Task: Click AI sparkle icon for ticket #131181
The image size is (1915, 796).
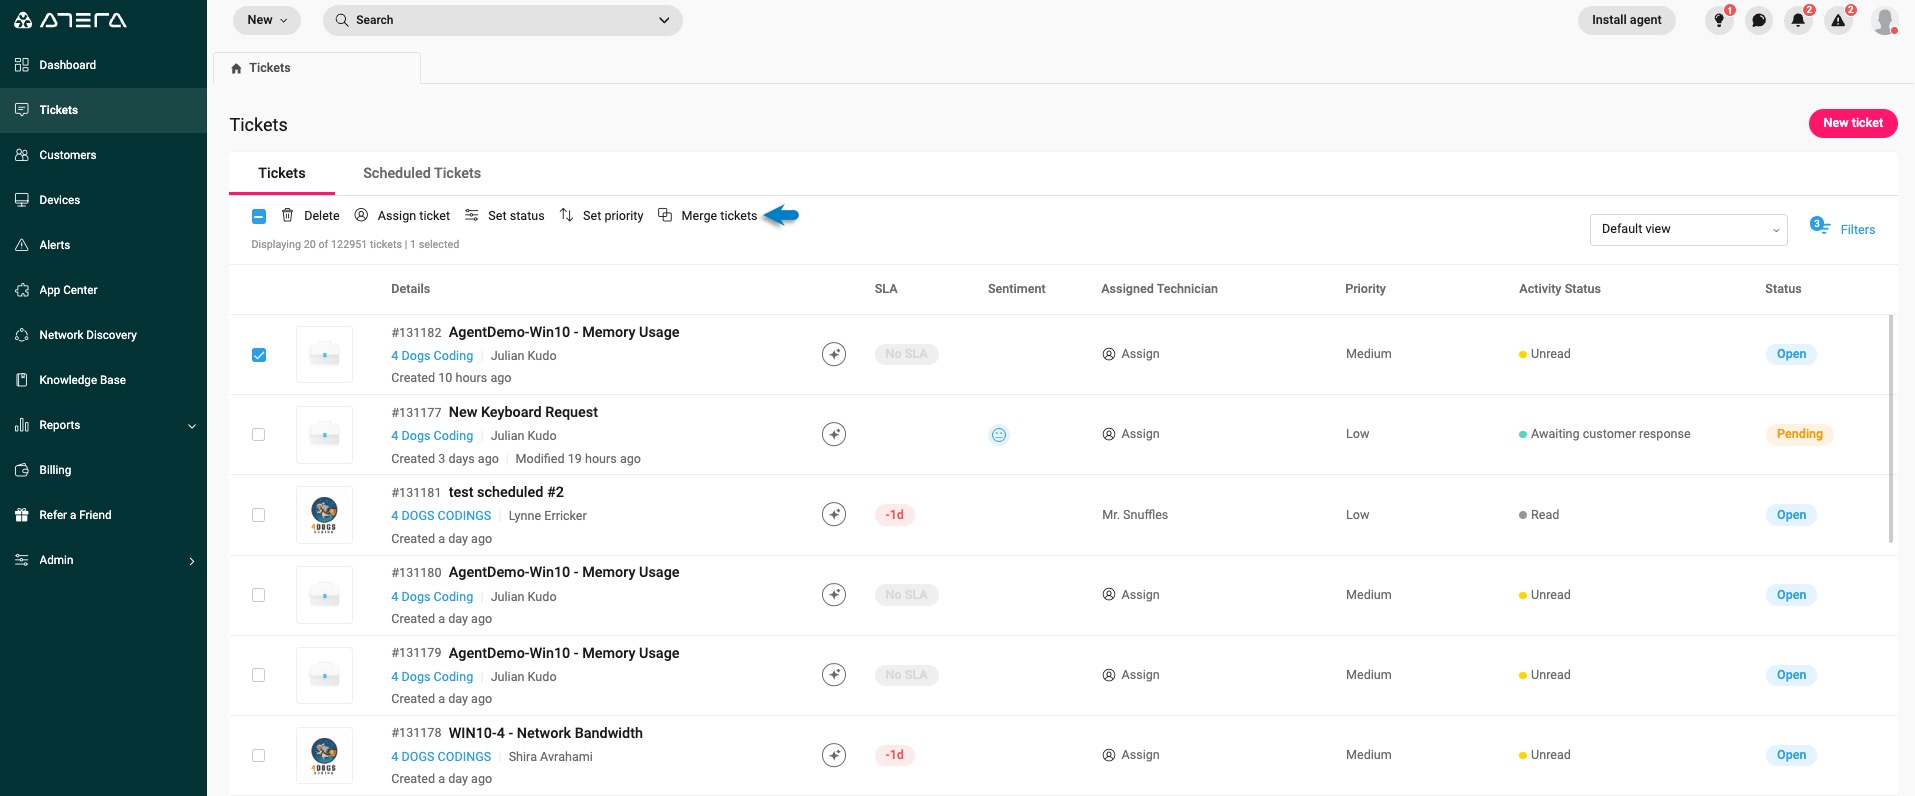Action: coord(834,514)
